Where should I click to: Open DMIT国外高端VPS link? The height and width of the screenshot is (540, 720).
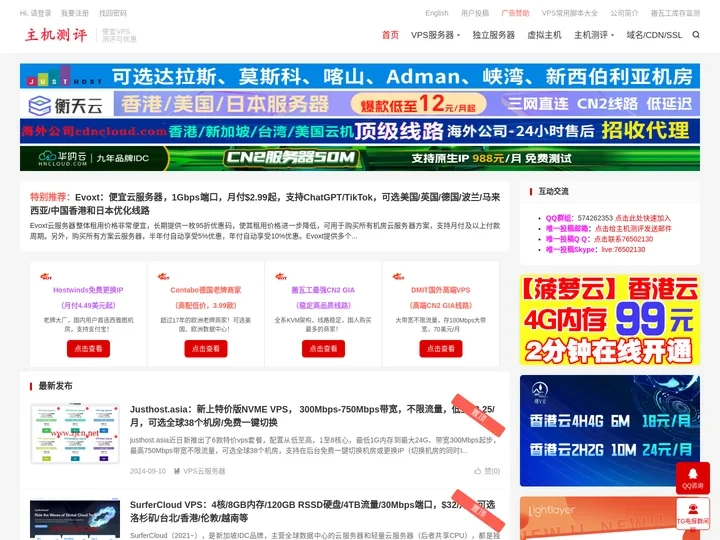441,290
